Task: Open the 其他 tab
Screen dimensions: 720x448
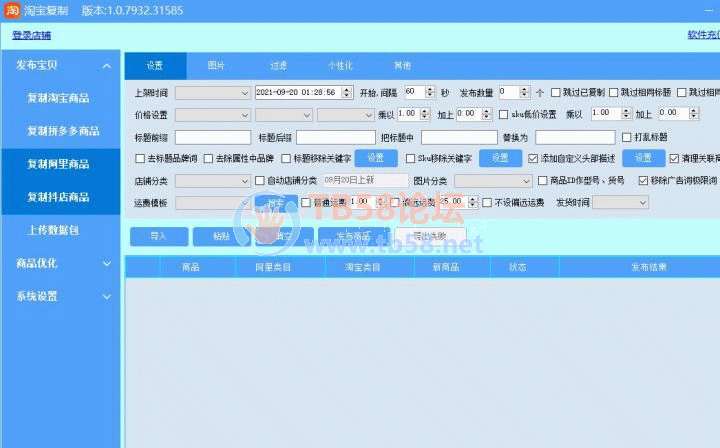Action: point(402,66)
